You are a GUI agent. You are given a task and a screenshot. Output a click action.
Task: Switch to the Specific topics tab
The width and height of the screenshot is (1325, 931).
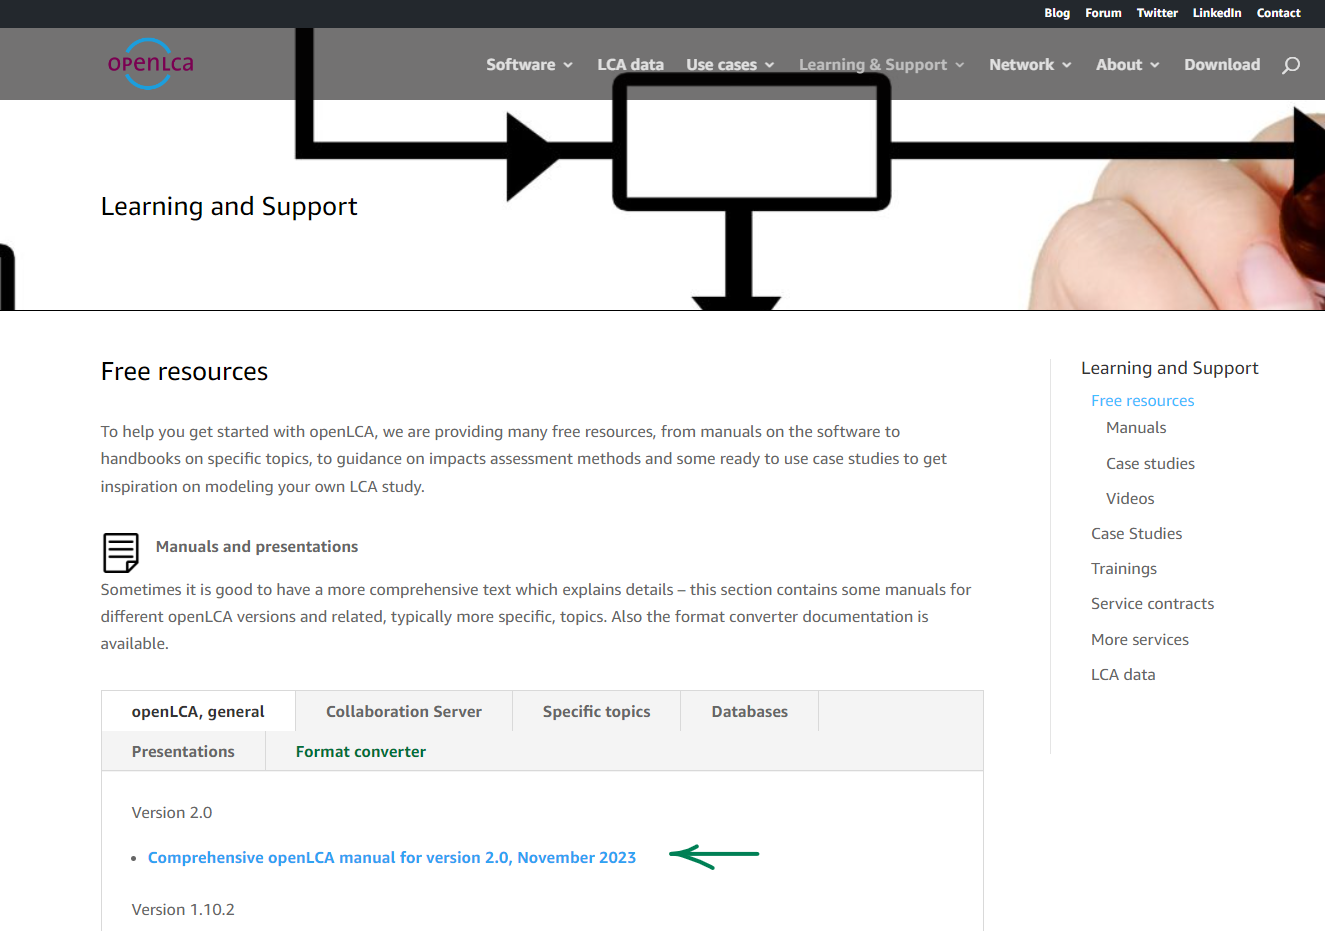coord(596,711)
